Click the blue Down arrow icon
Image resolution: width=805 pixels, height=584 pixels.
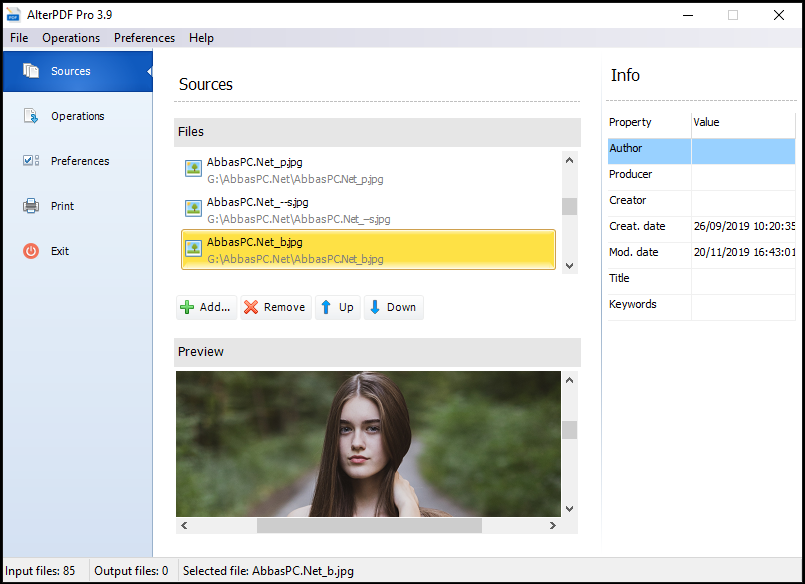pos(375,307)
